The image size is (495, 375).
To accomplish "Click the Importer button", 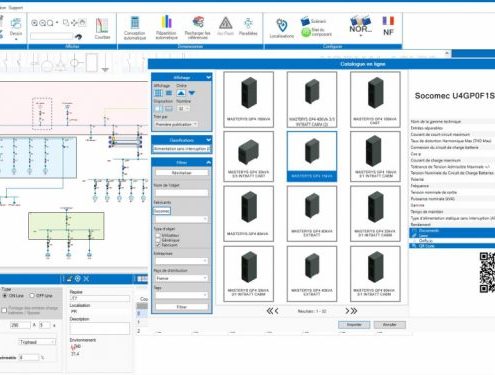I will (x=354, y=324).
